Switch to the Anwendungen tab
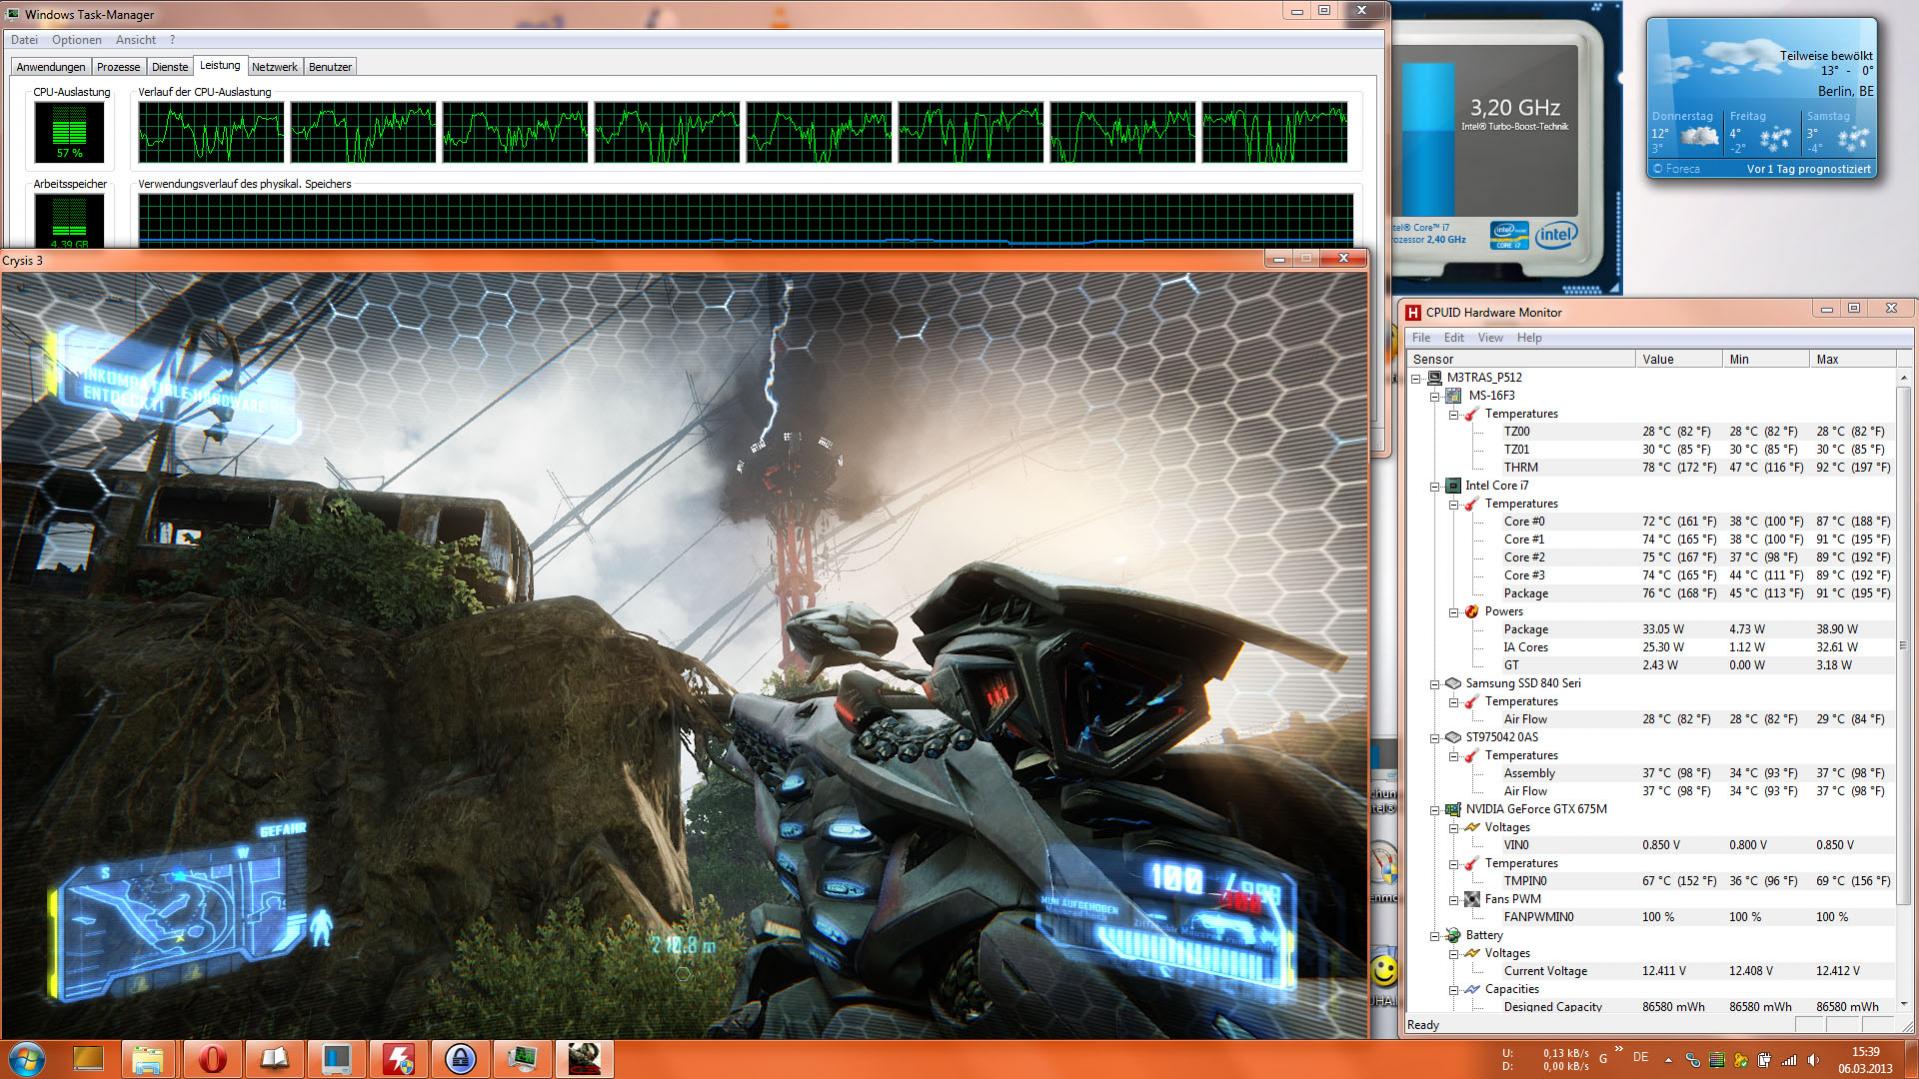The image size is (1919, 1079). coord(51,67)
